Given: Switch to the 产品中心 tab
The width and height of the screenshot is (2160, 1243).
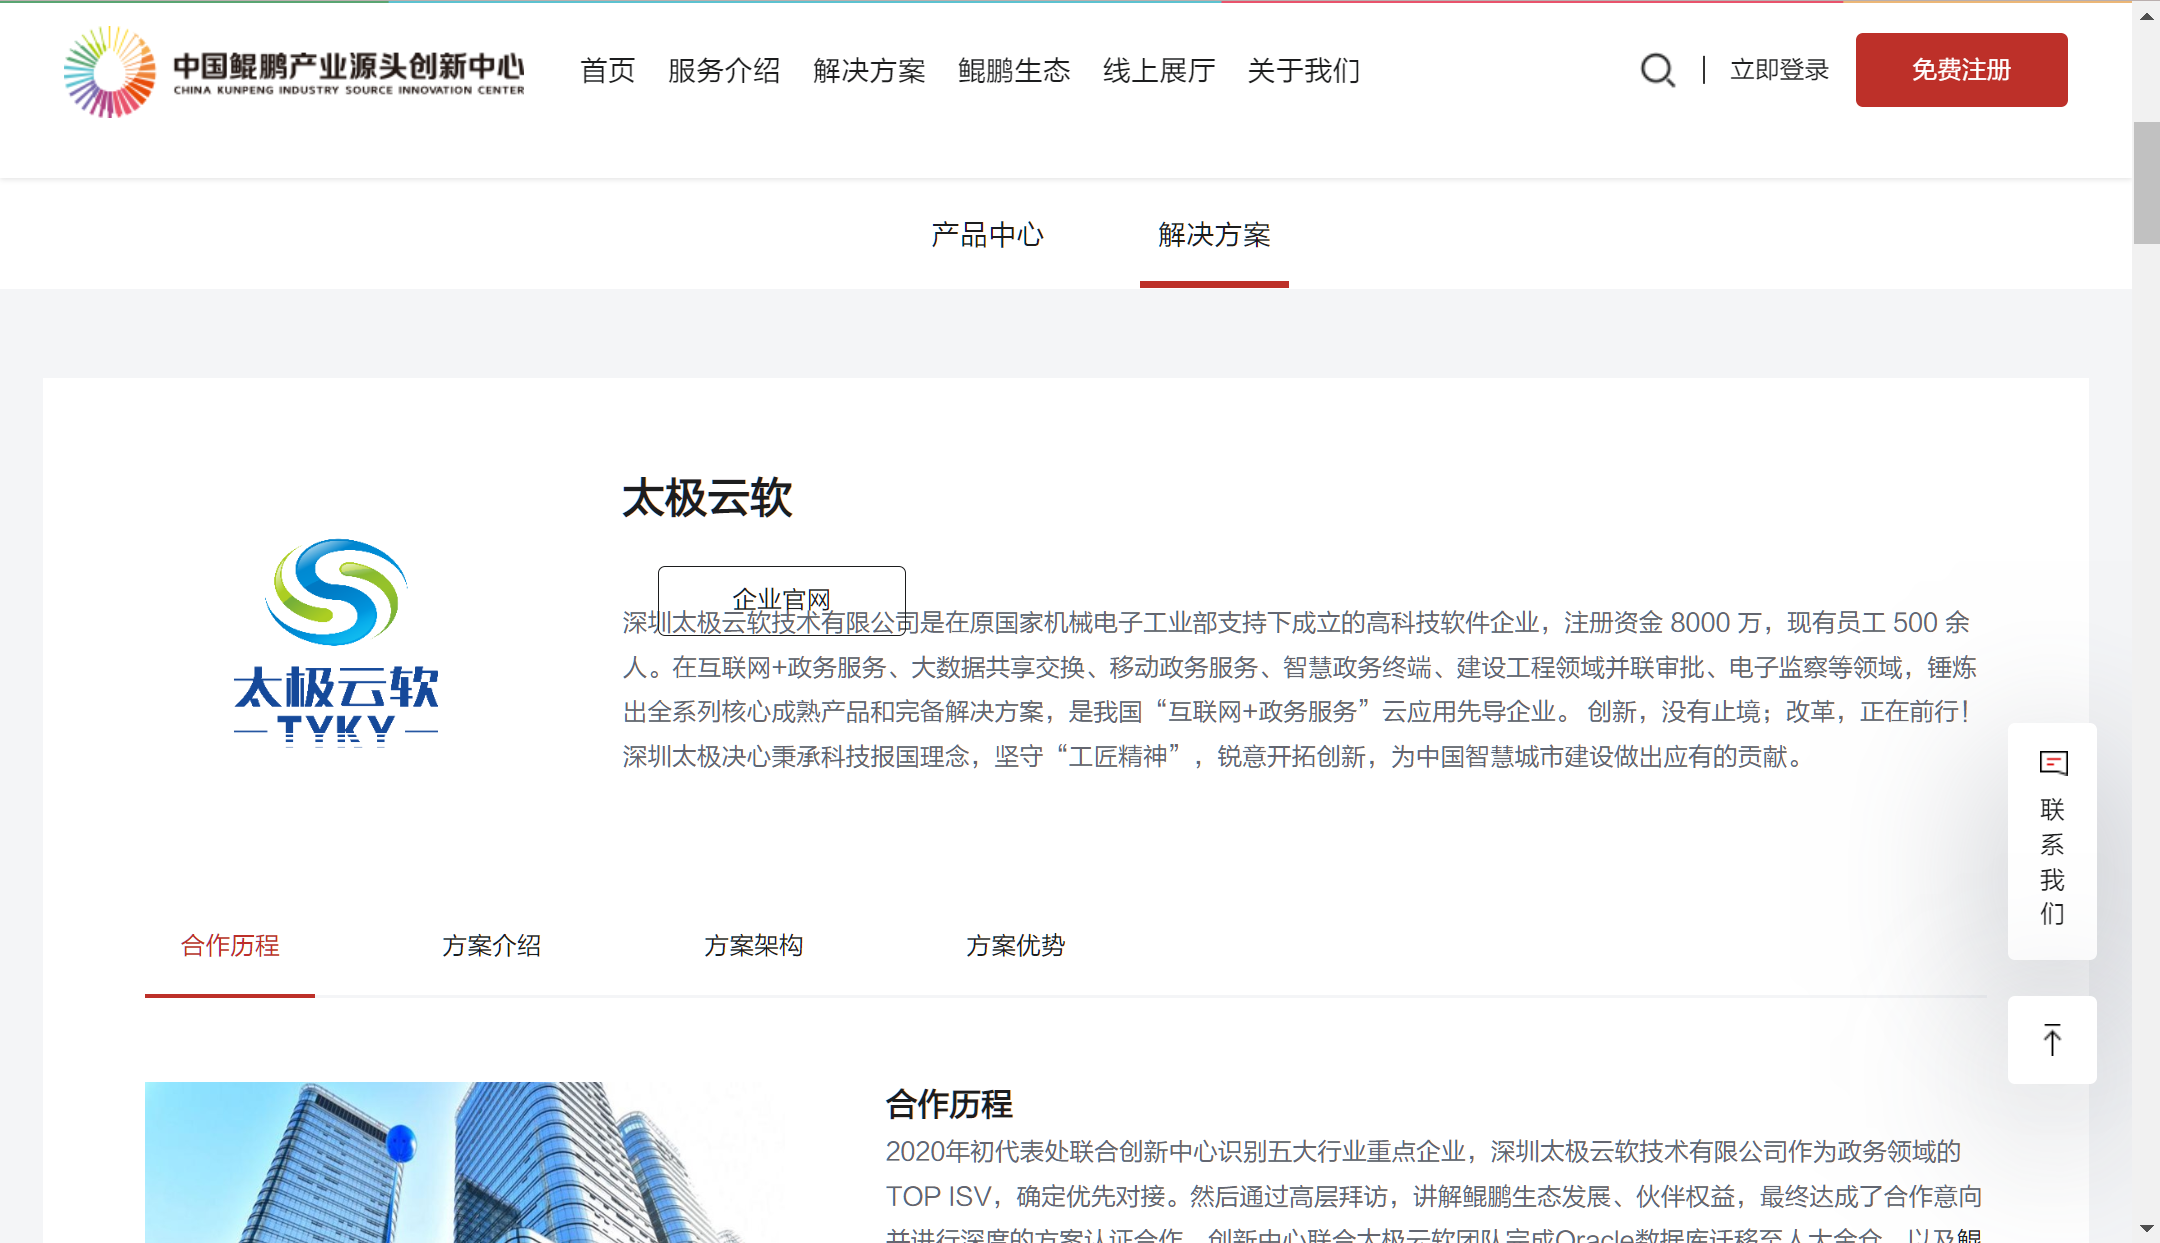Looking at the screenshot, I should (987, 235).
